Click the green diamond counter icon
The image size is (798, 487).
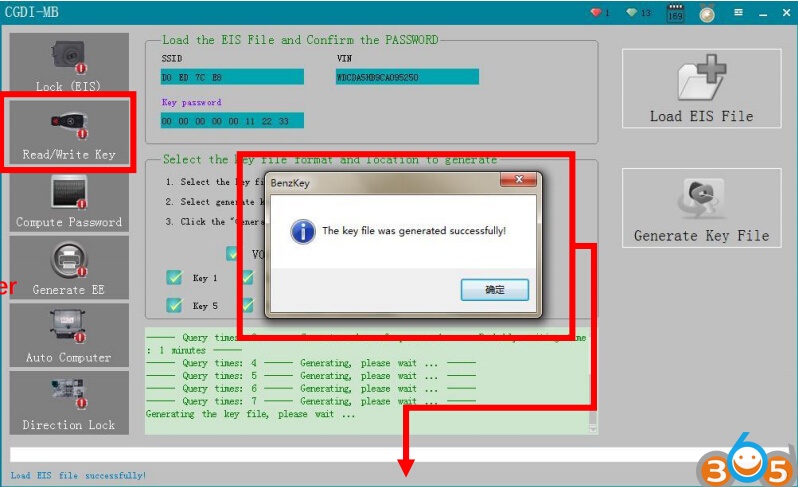(x=632, y=13)
